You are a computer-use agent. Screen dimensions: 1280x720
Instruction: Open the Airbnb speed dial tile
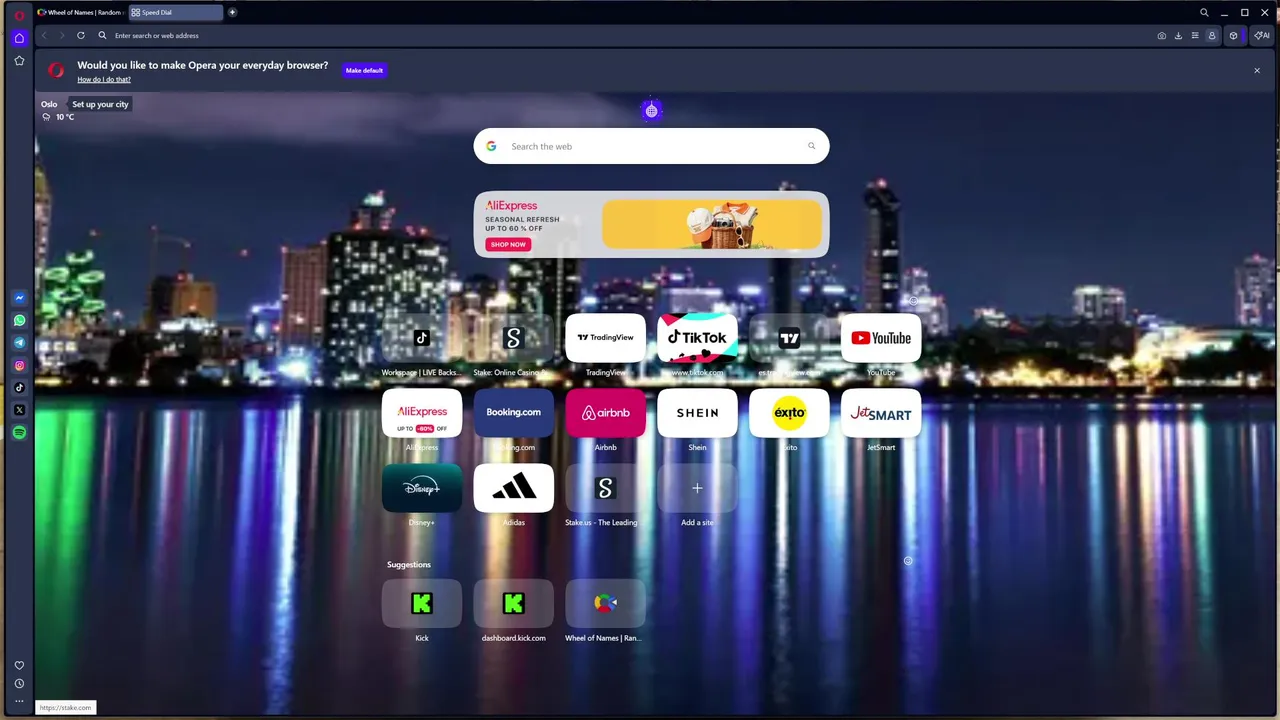click(x=605, y=413)
